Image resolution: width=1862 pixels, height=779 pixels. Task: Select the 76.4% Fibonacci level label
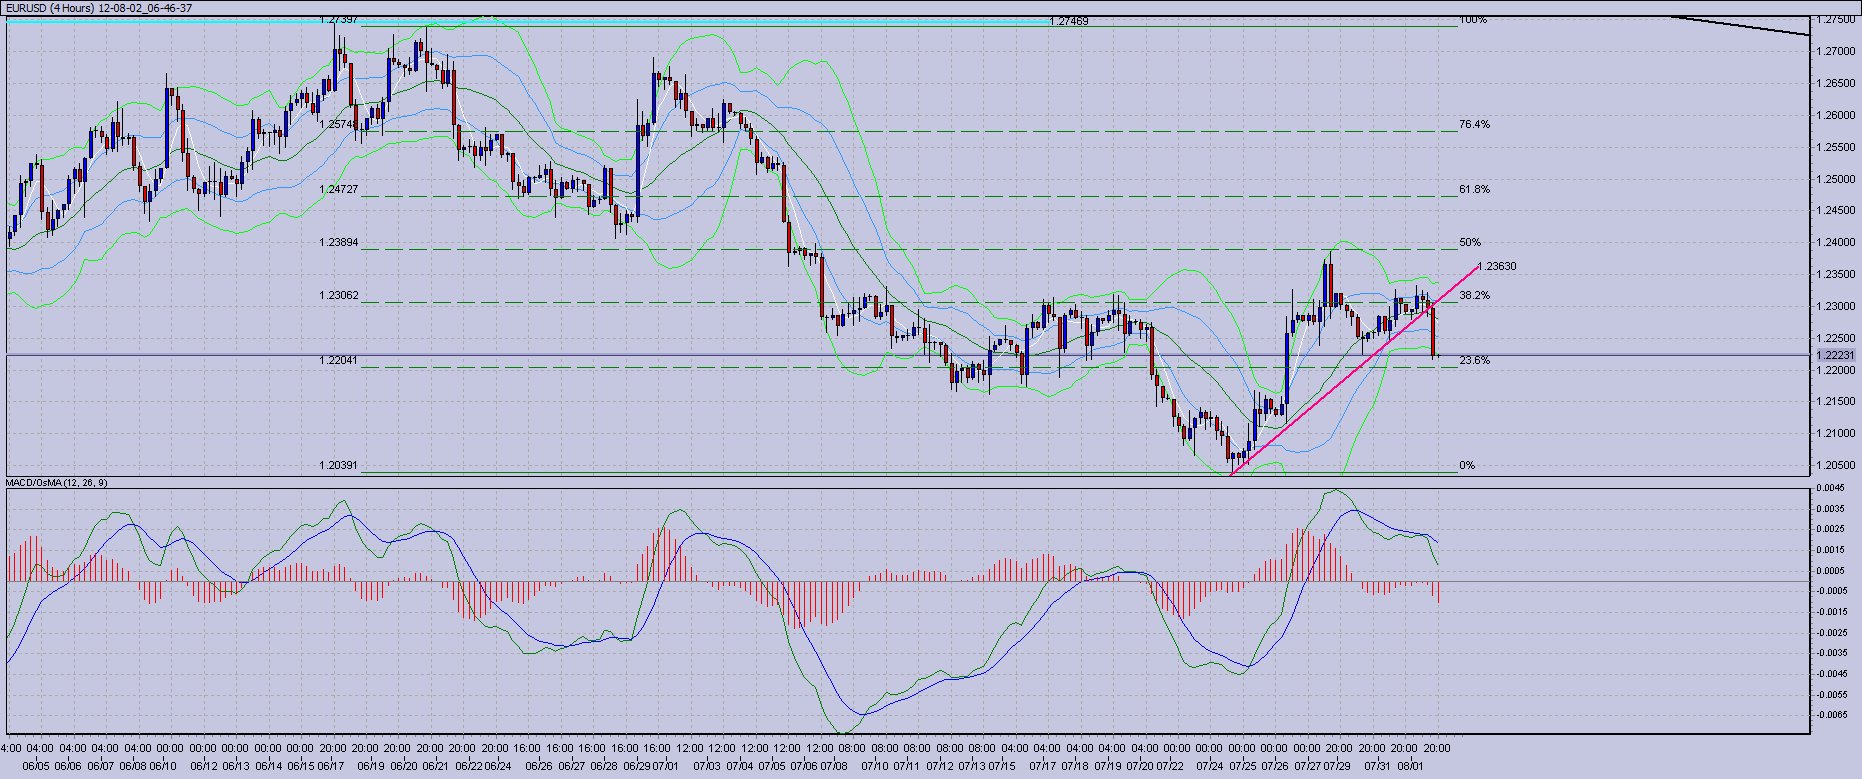[1474, 125]
